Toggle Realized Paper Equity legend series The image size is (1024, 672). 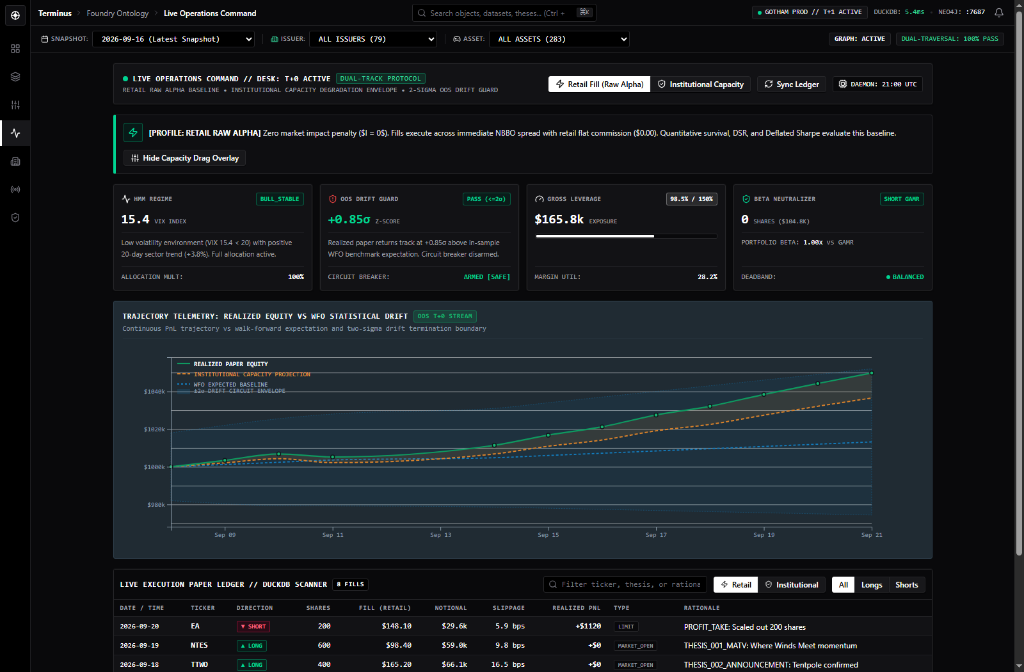click(x=223, y=364)
